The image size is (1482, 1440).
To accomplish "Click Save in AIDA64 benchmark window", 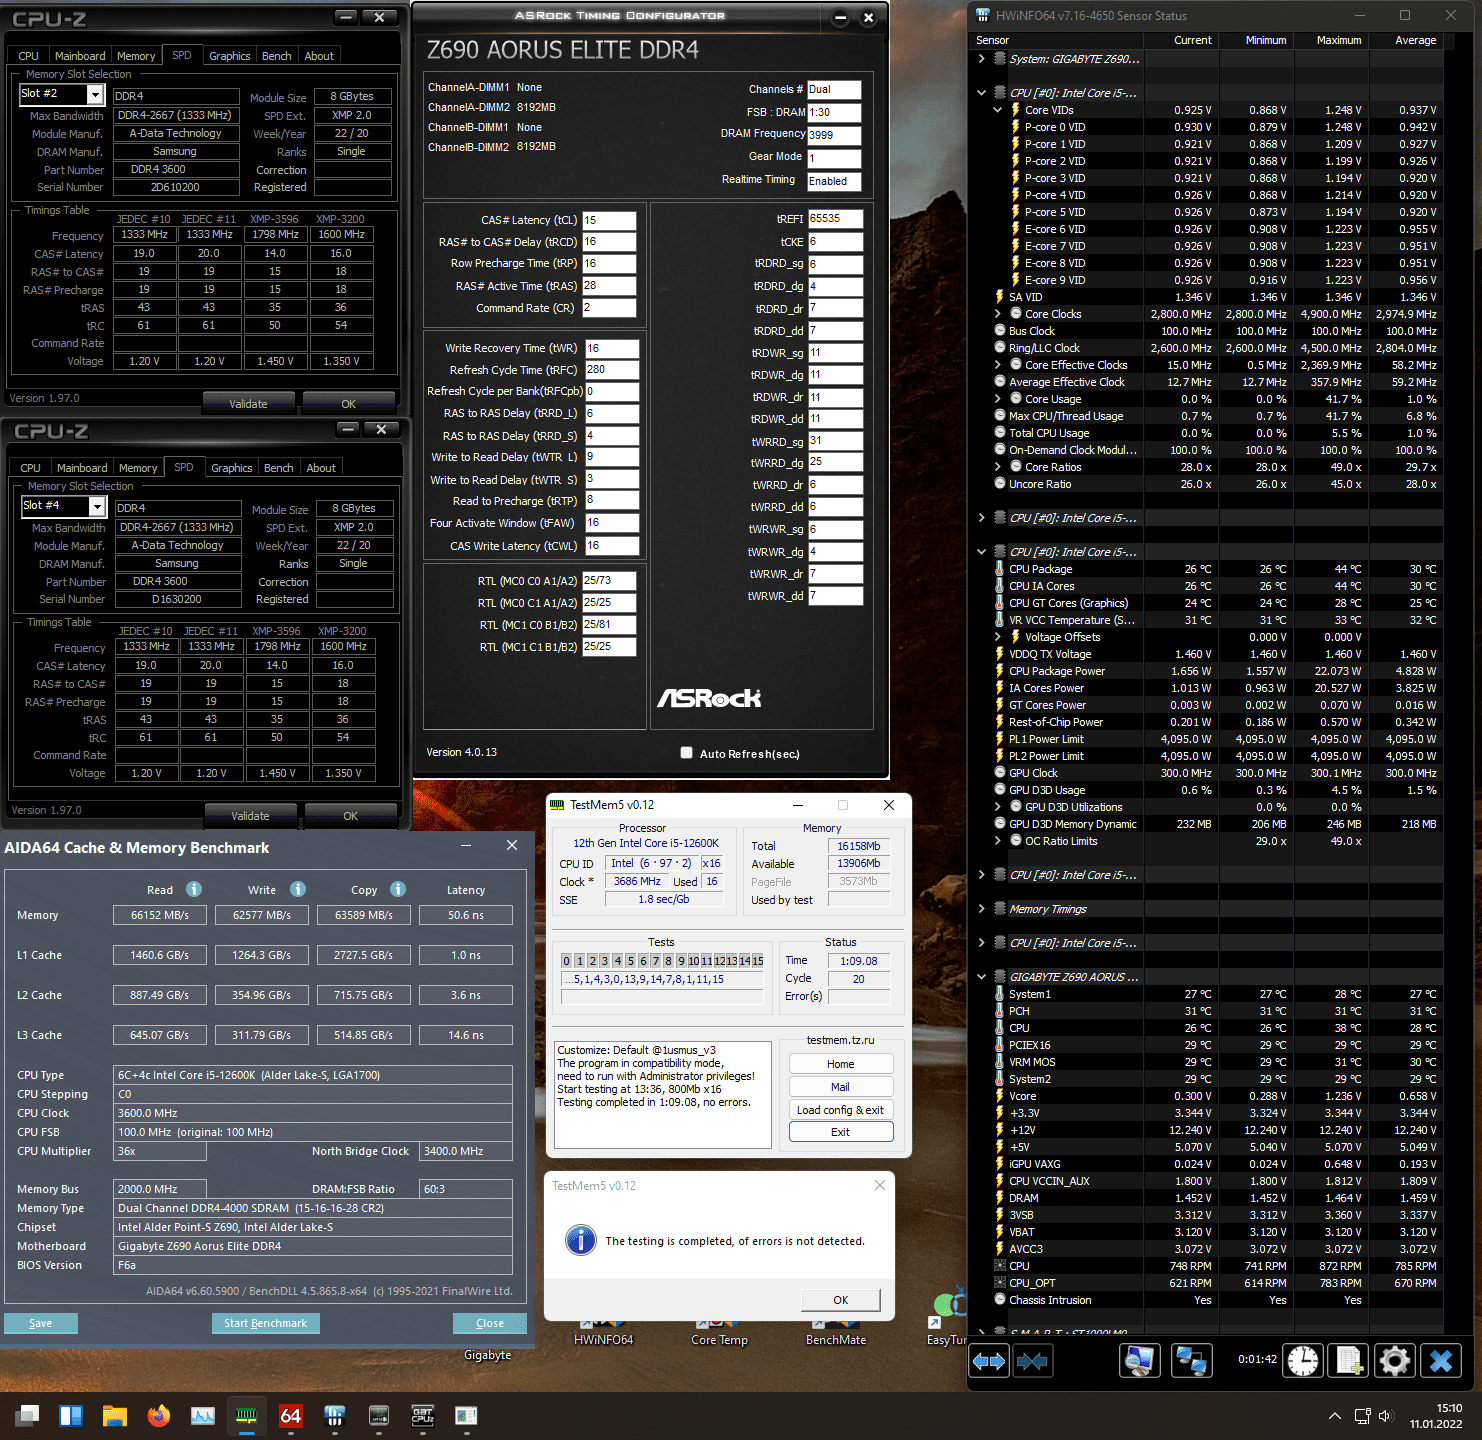I will (x=41, y=1323).
